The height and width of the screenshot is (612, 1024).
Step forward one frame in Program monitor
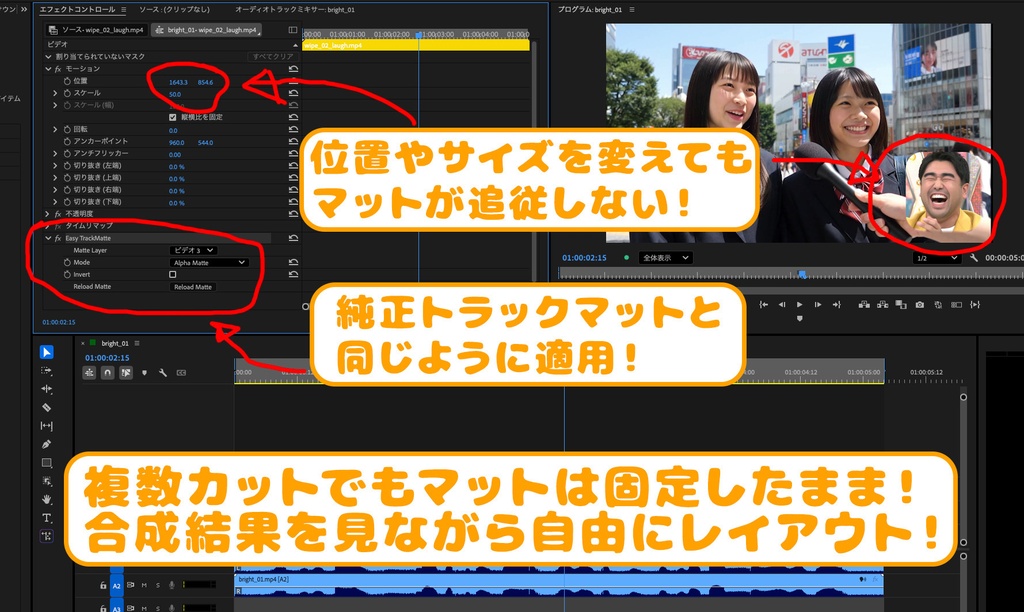point(818,304)
